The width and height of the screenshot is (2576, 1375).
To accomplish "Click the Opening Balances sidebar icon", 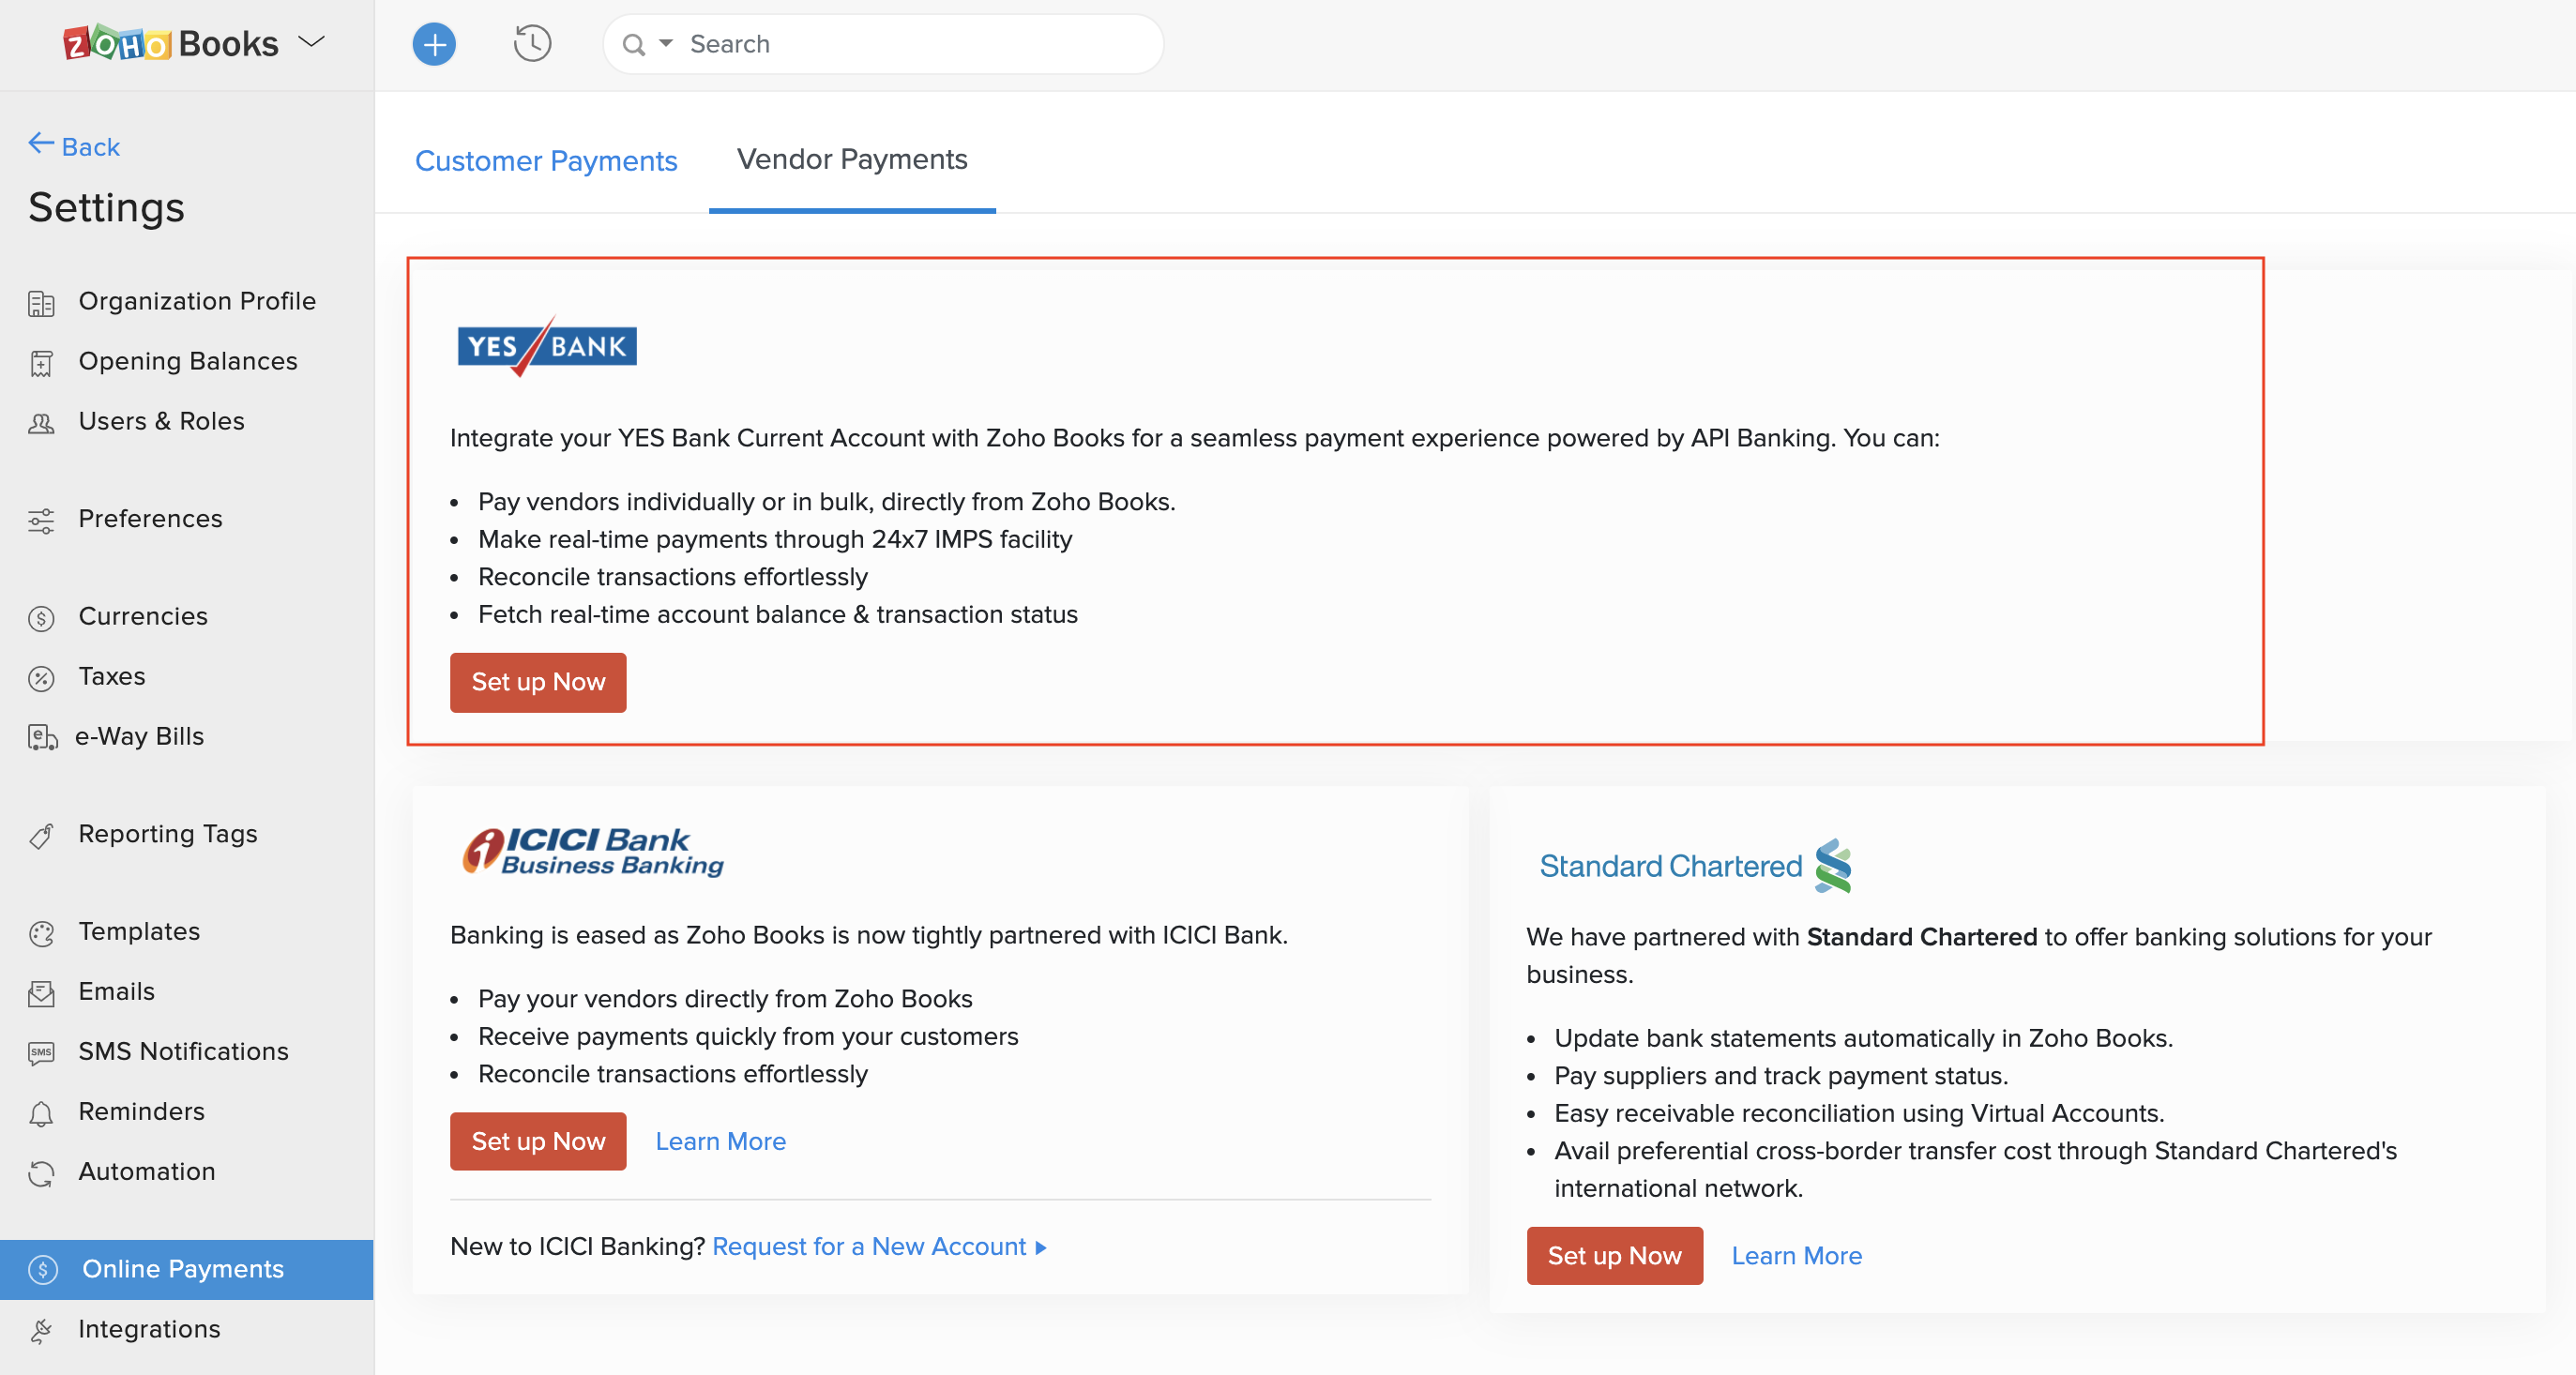I will pos(44,361).
